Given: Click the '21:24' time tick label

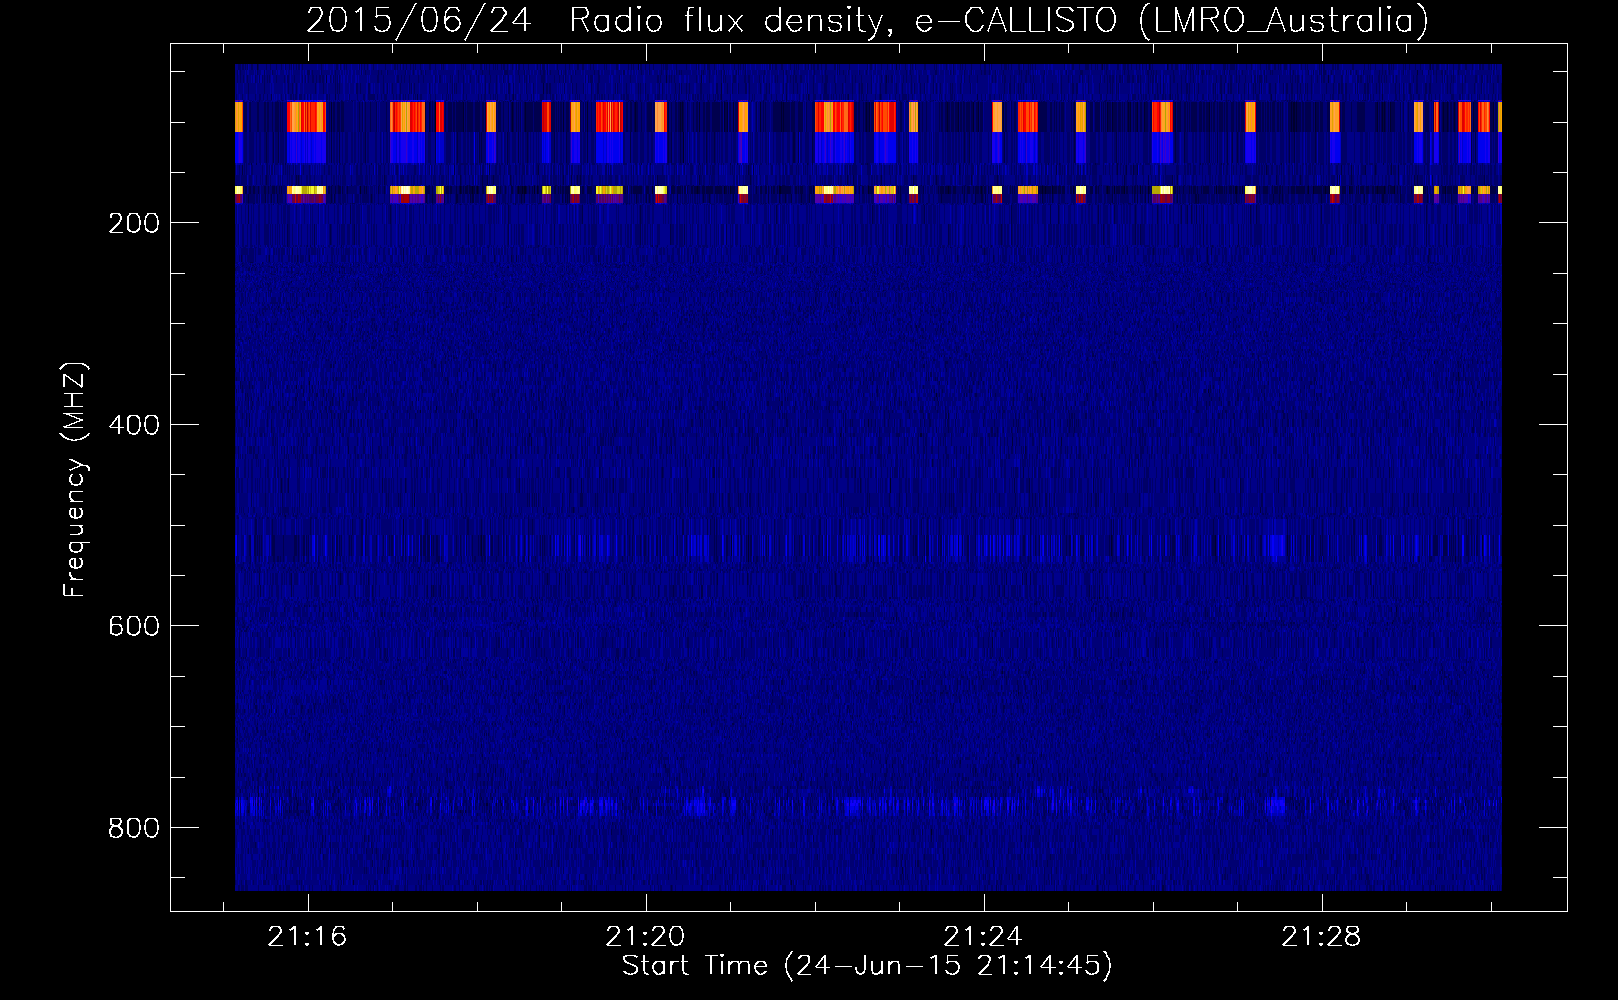Looking at the screenshot, I should pyautogui.click(x=984, y=937).
